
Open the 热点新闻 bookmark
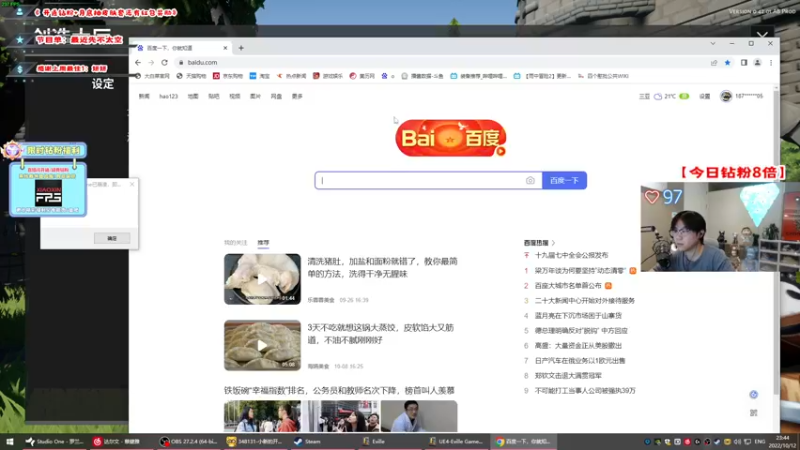click(291, 76)
